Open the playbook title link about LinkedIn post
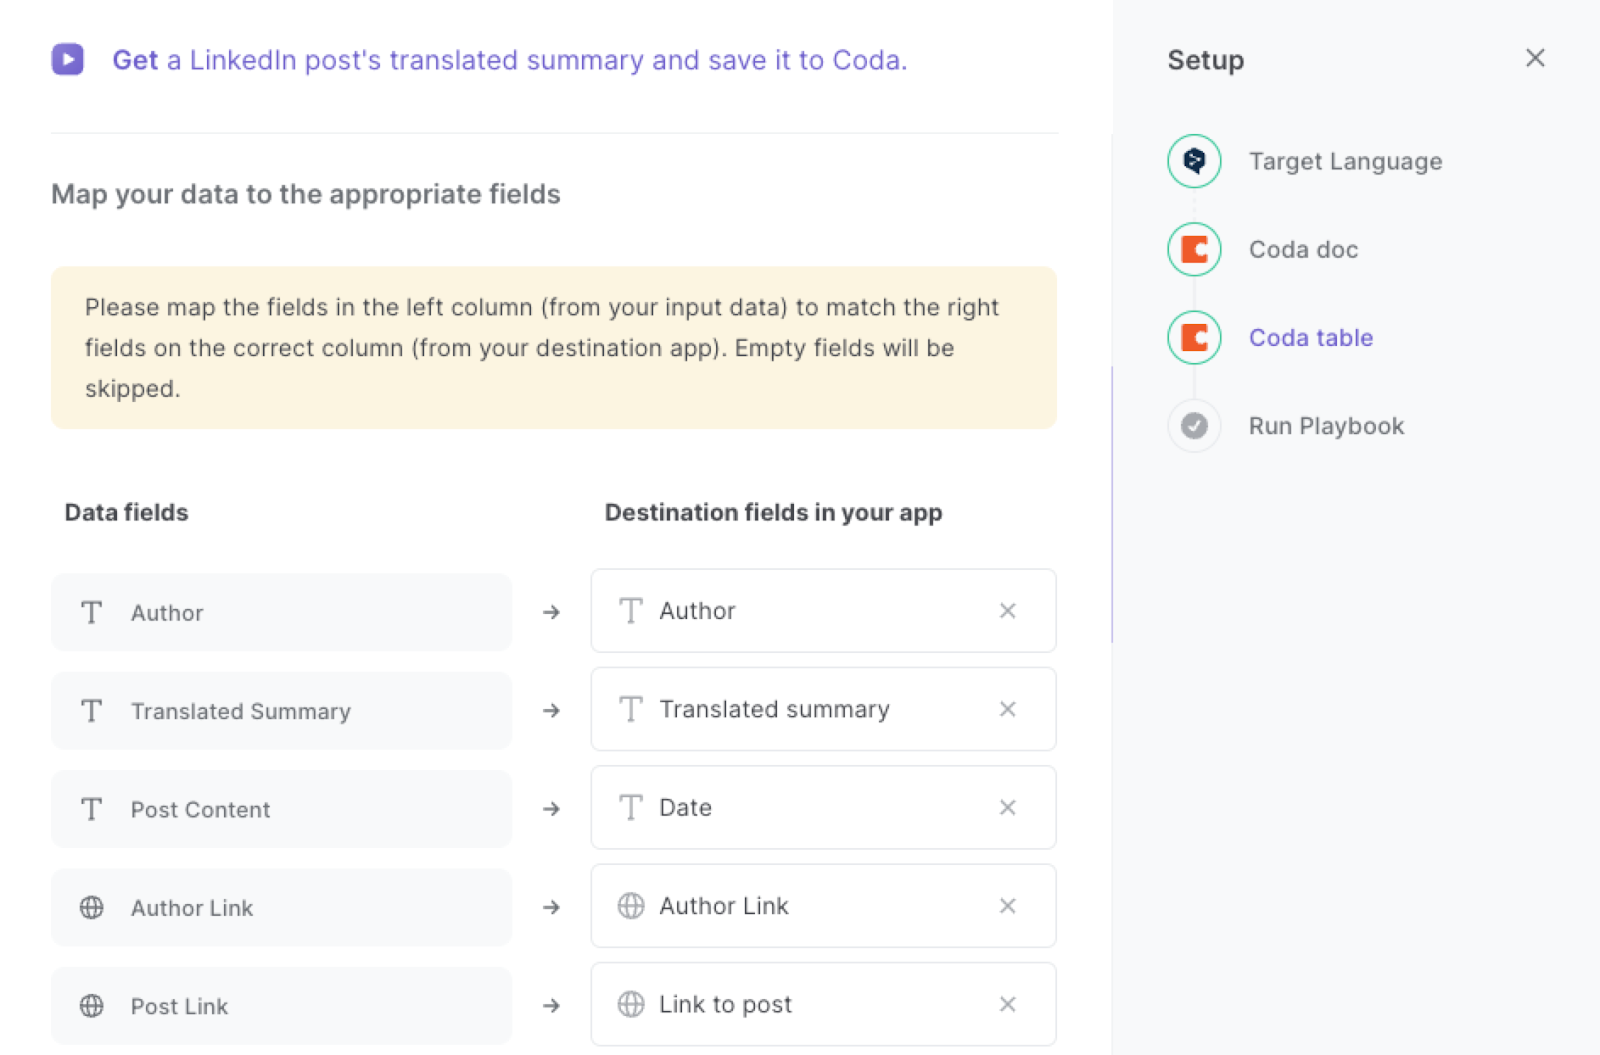The image size is (1600, 1055). coord(509,60)
